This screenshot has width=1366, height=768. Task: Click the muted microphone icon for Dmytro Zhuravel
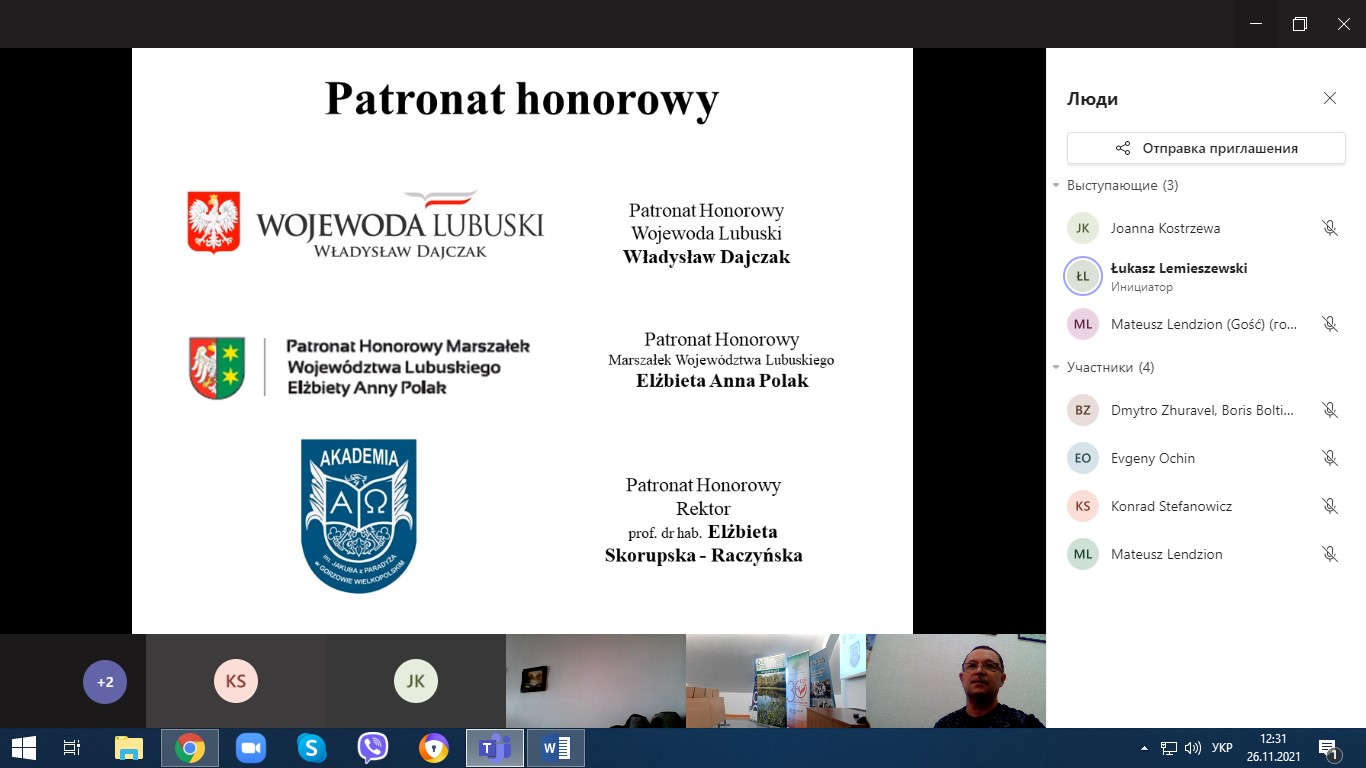tap(1330, 410)
